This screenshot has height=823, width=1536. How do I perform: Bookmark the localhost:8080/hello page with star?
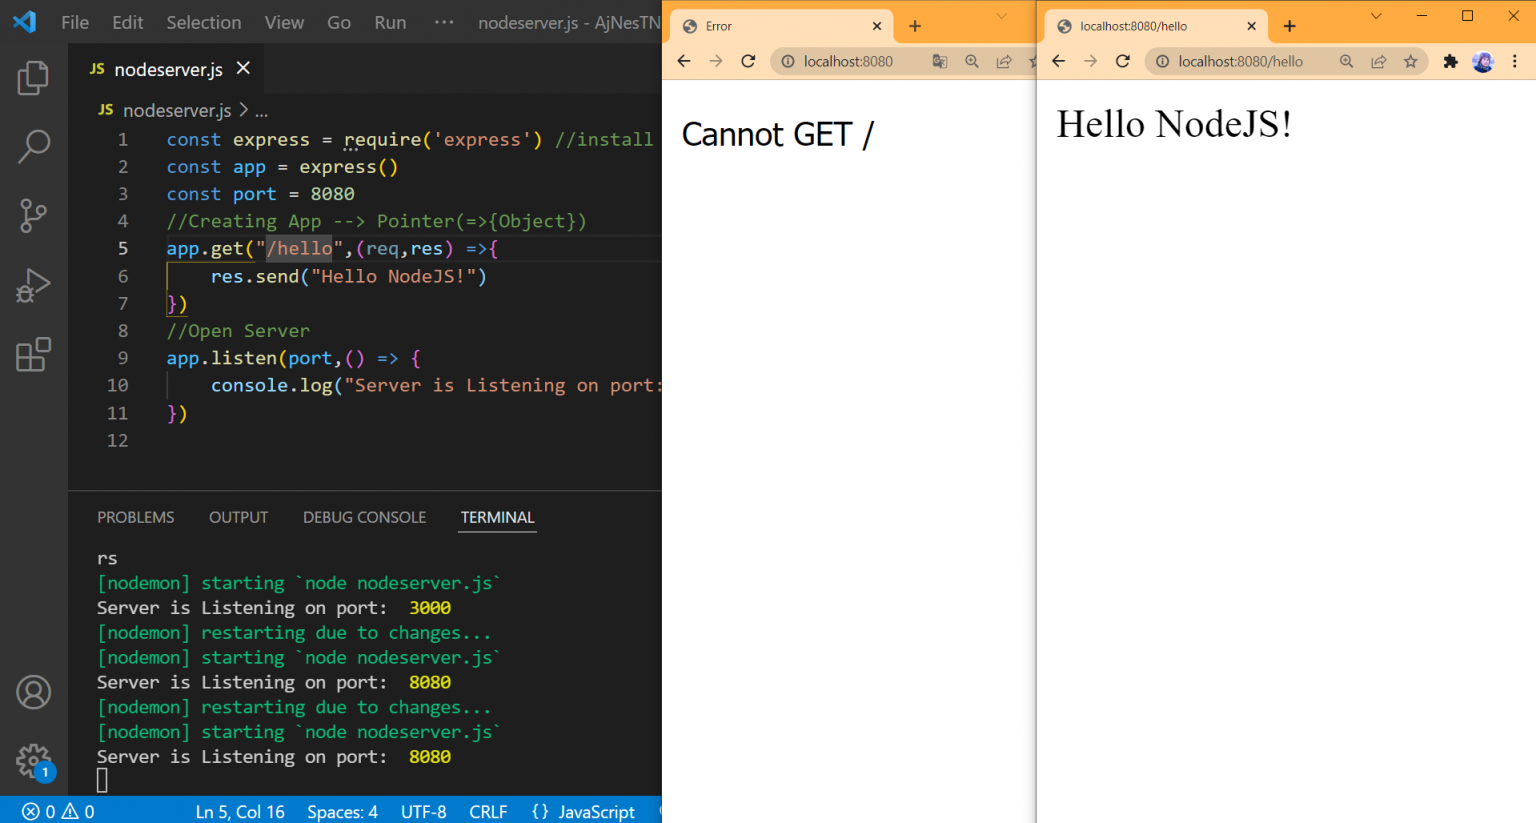coord(1410,62)
